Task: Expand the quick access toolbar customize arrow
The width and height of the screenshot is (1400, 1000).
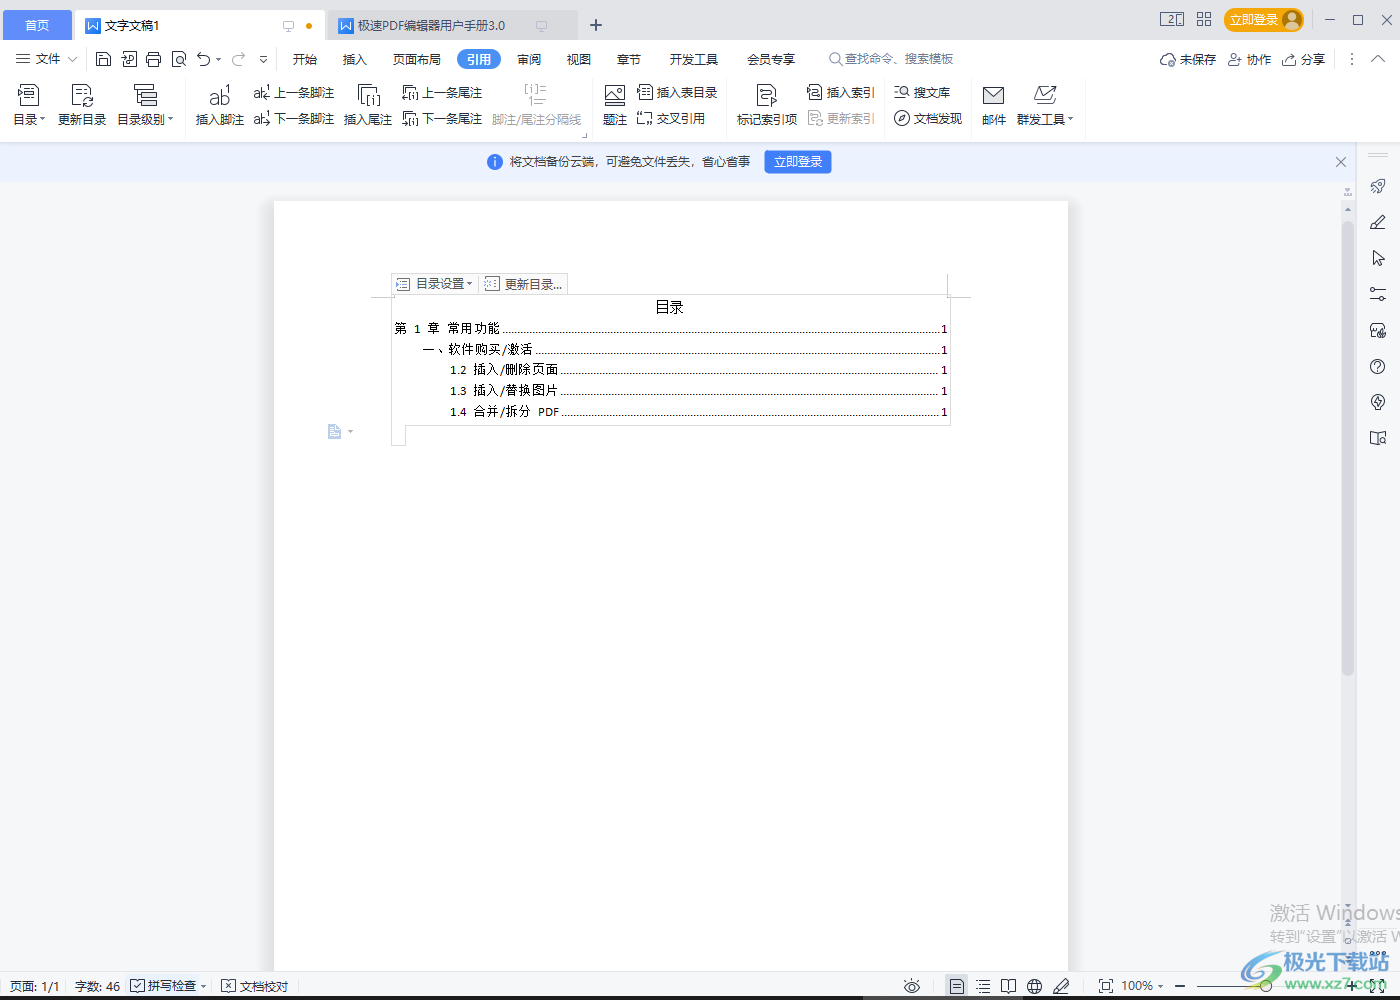Action: (264, 59)
